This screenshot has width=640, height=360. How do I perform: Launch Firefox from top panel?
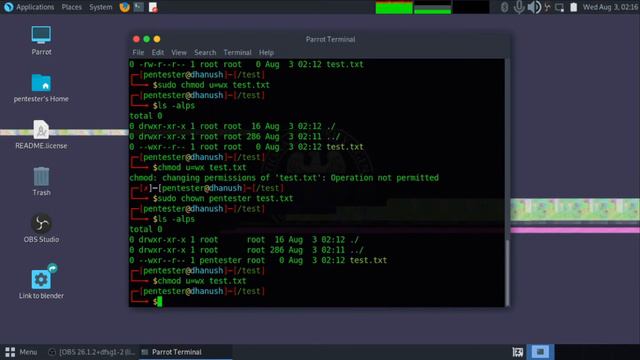coord(124,7)
